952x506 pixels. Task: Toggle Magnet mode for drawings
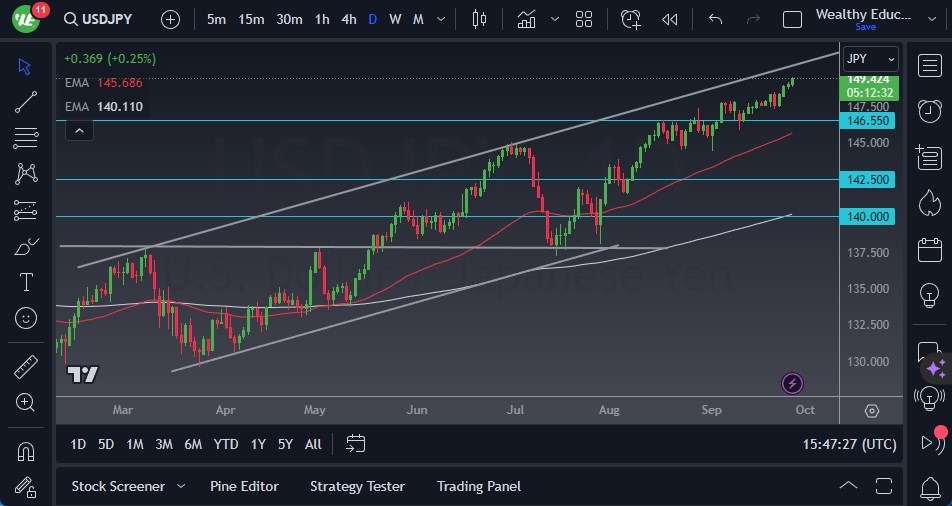click(27, 451)
